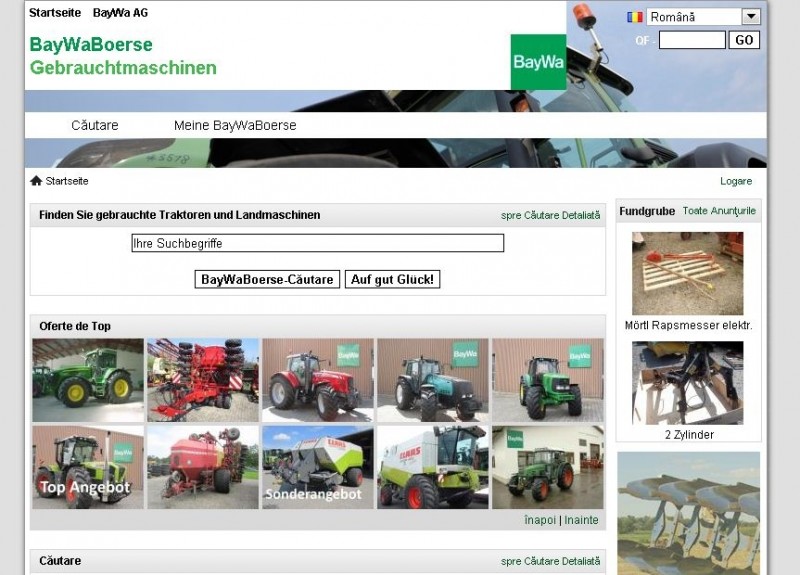Viewport: 800px width, 575px height.
Task: Click the BayWa green logo
Action: (x=538, y=62)
